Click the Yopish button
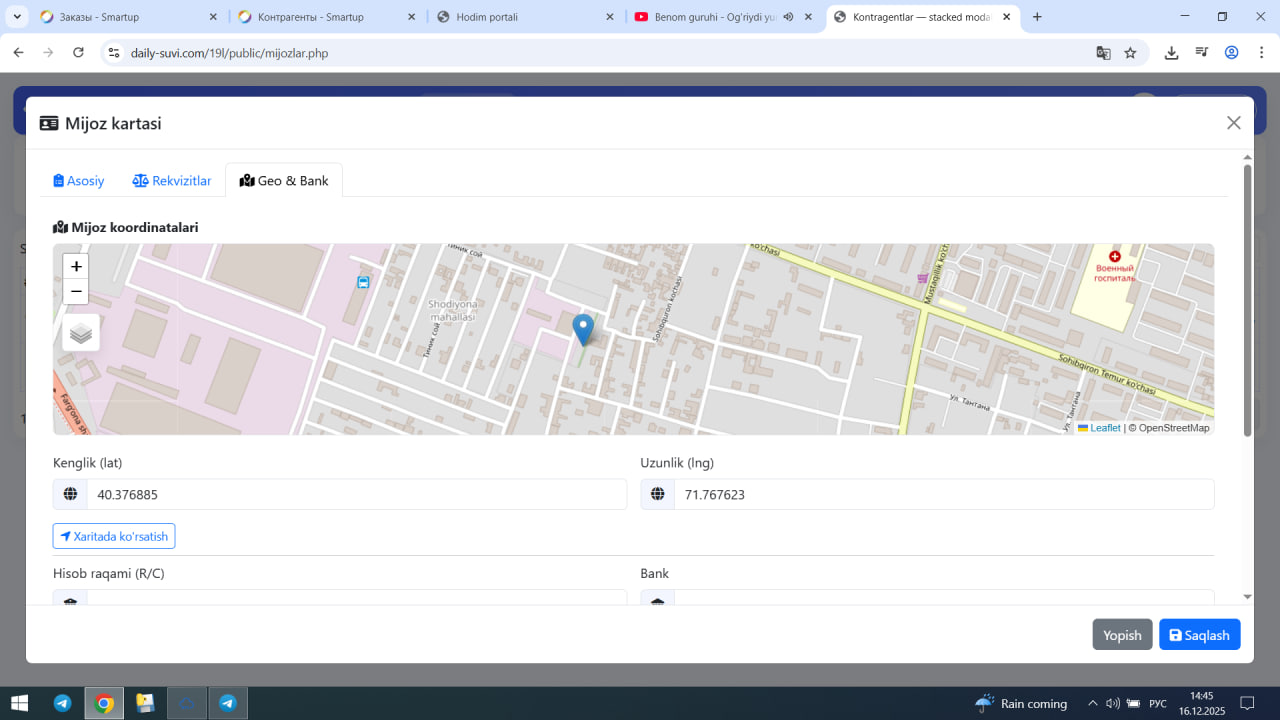This screenshot has width=1280, height=720. pyautogui.click(x=1122, y=635)
